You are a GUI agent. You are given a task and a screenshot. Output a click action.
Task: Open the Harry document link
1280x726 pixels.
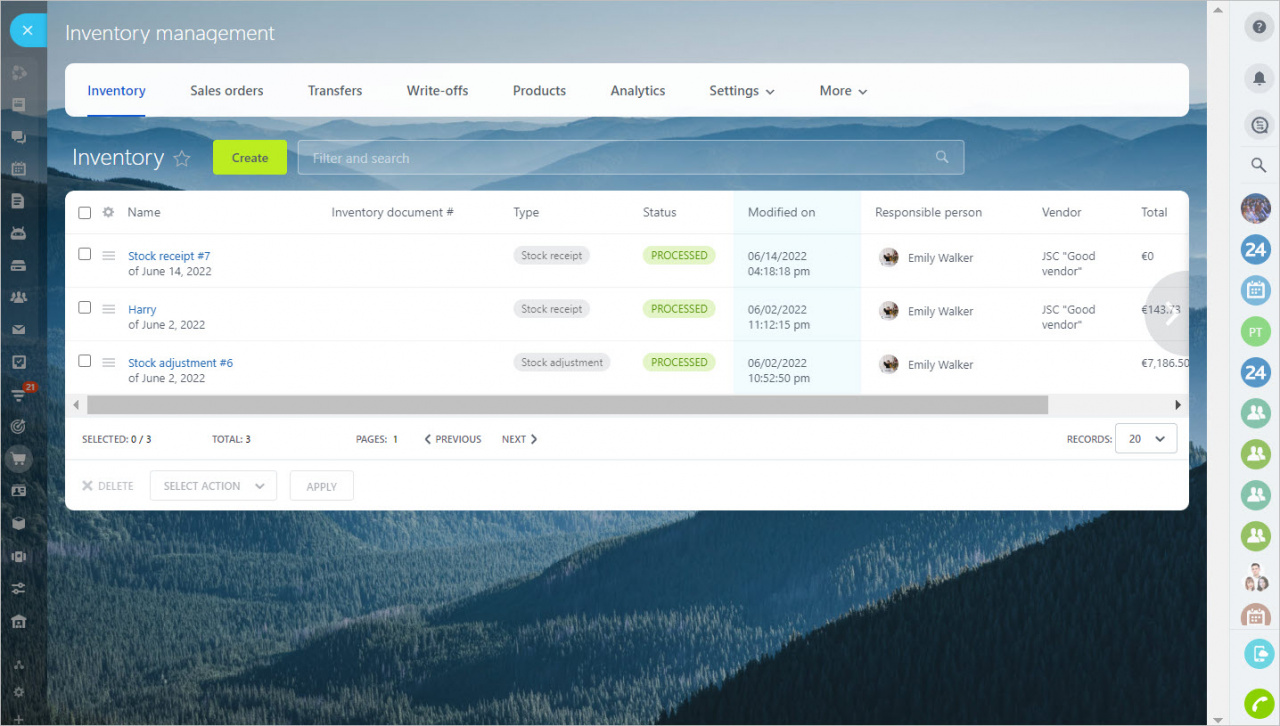click(142, 310)
